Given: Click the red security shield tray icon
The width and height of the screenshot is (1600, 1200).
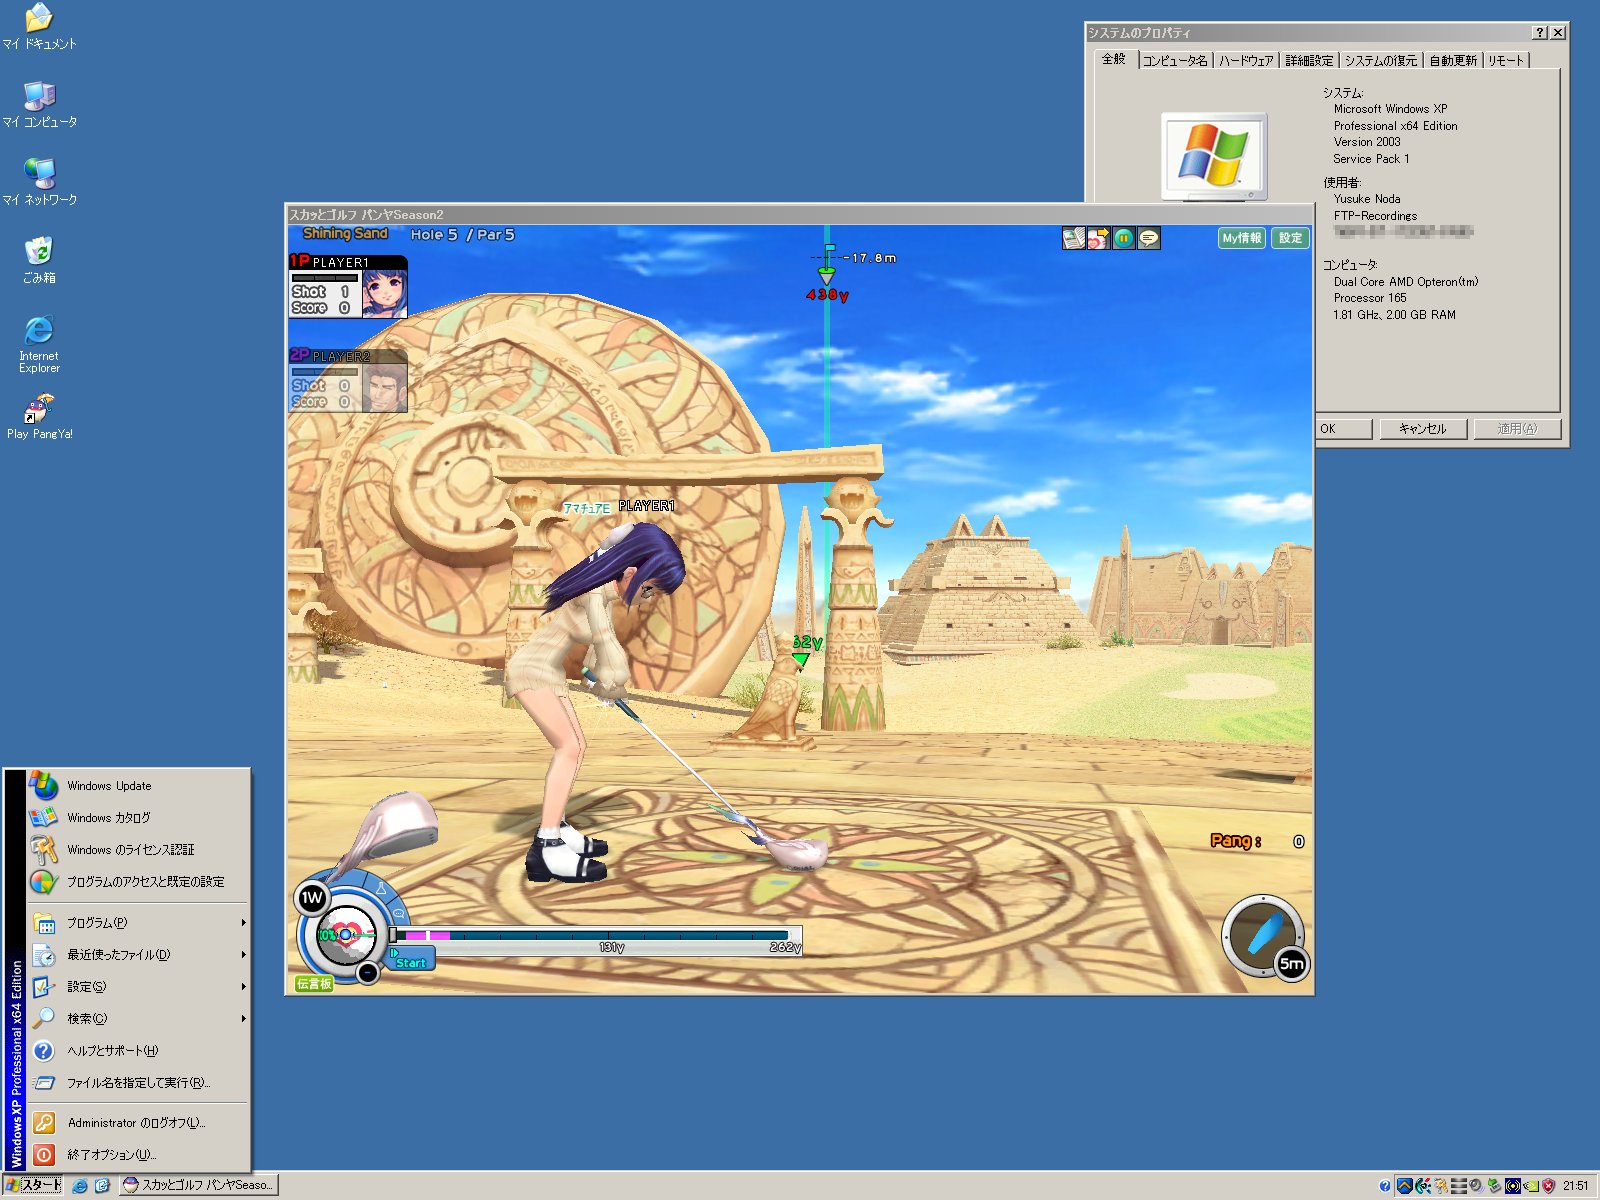Looking at the screenshot, I should pyautogui.click(x=1548, y=1186).
